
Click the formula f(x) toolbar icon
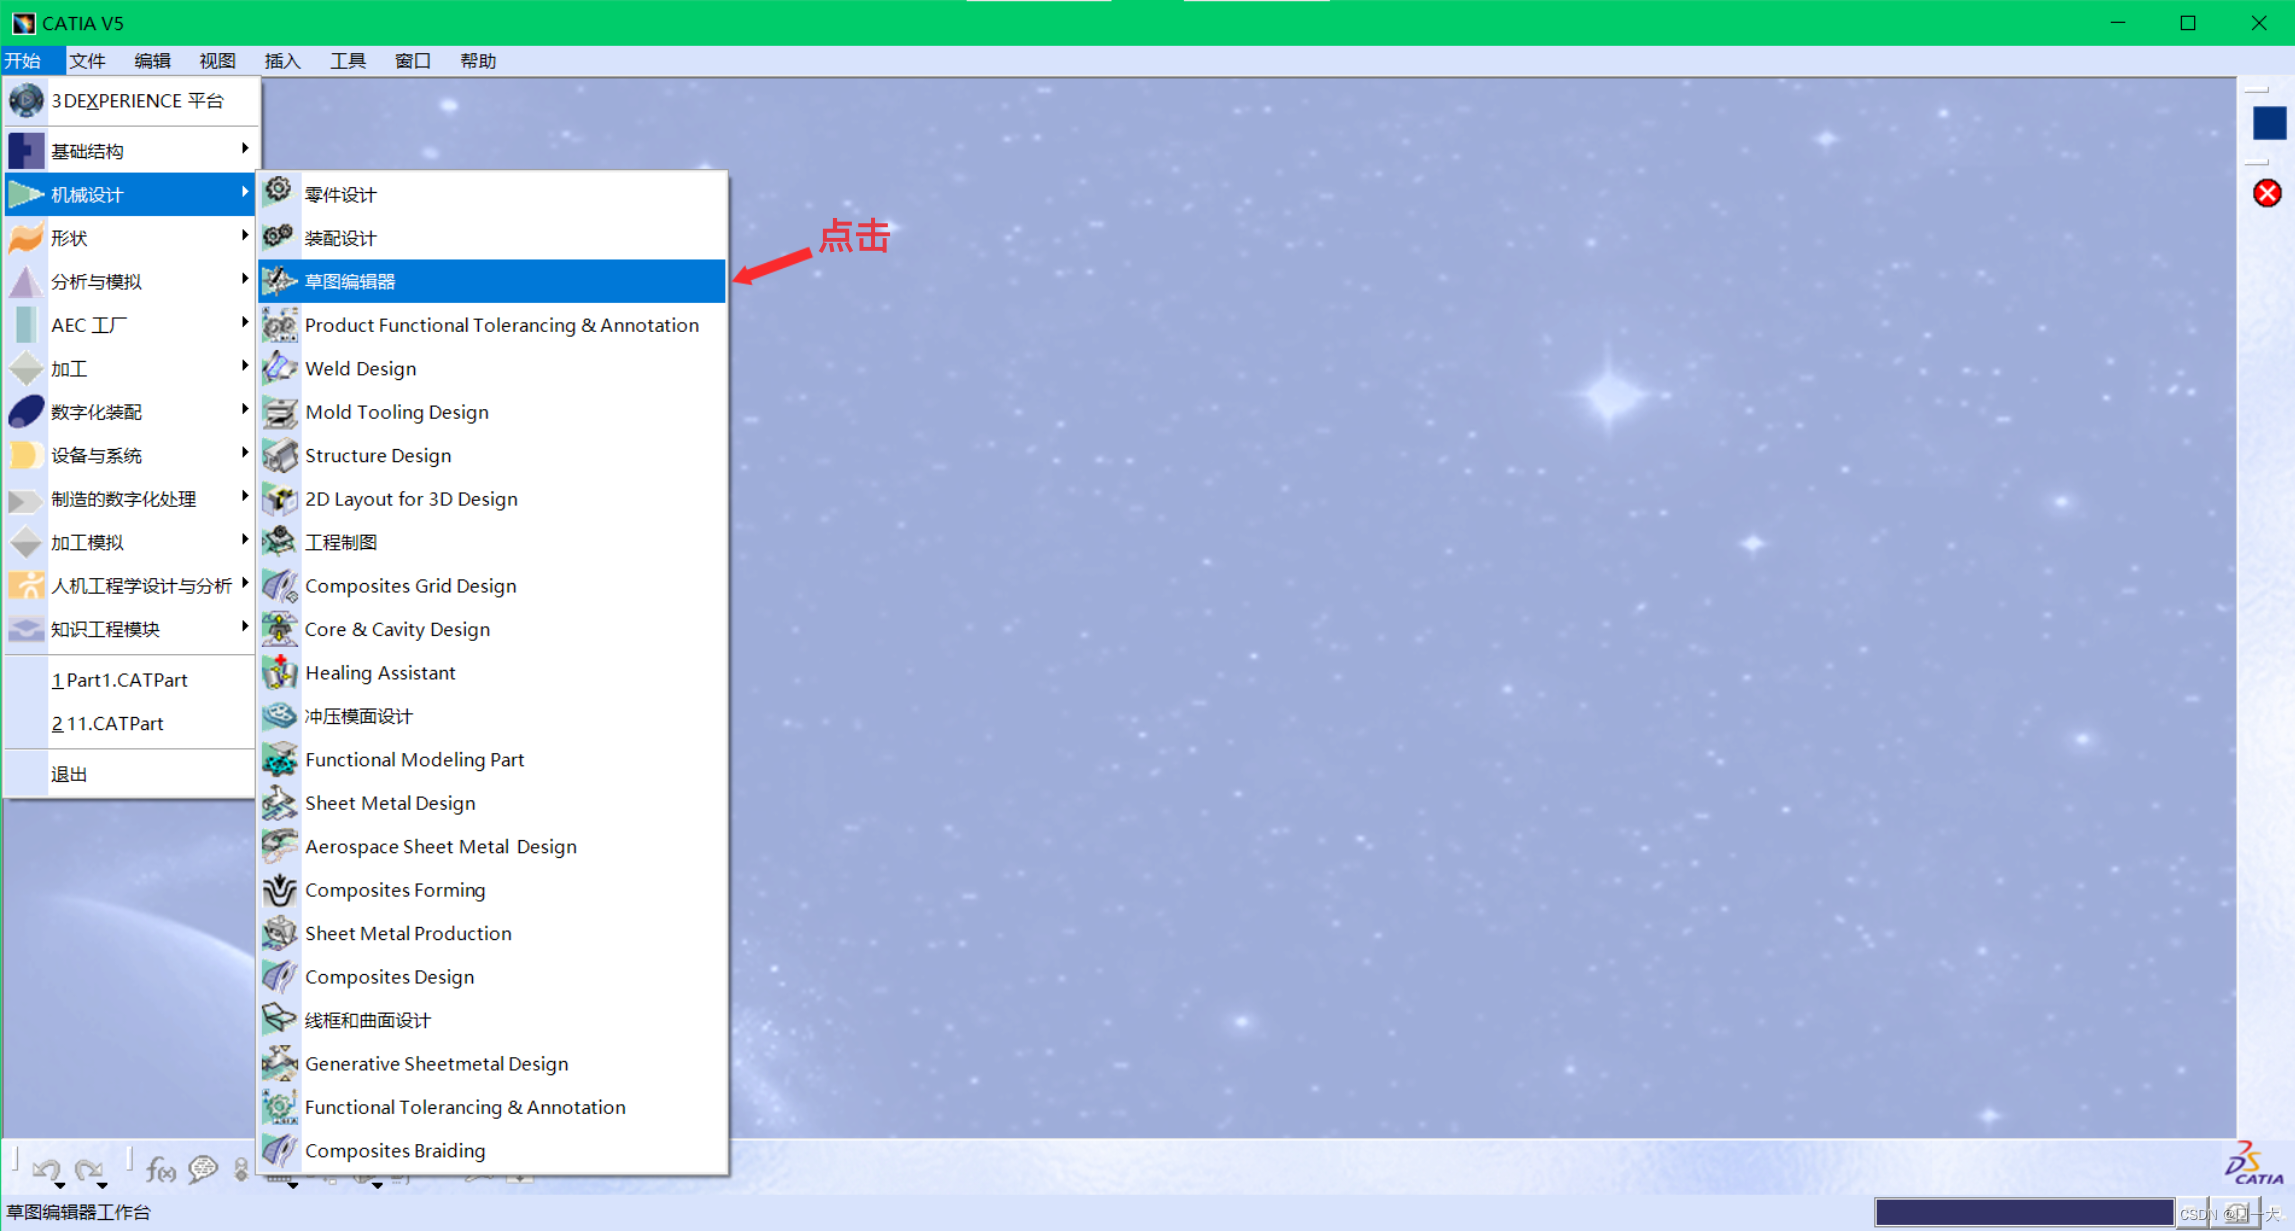coord(160,1168)
